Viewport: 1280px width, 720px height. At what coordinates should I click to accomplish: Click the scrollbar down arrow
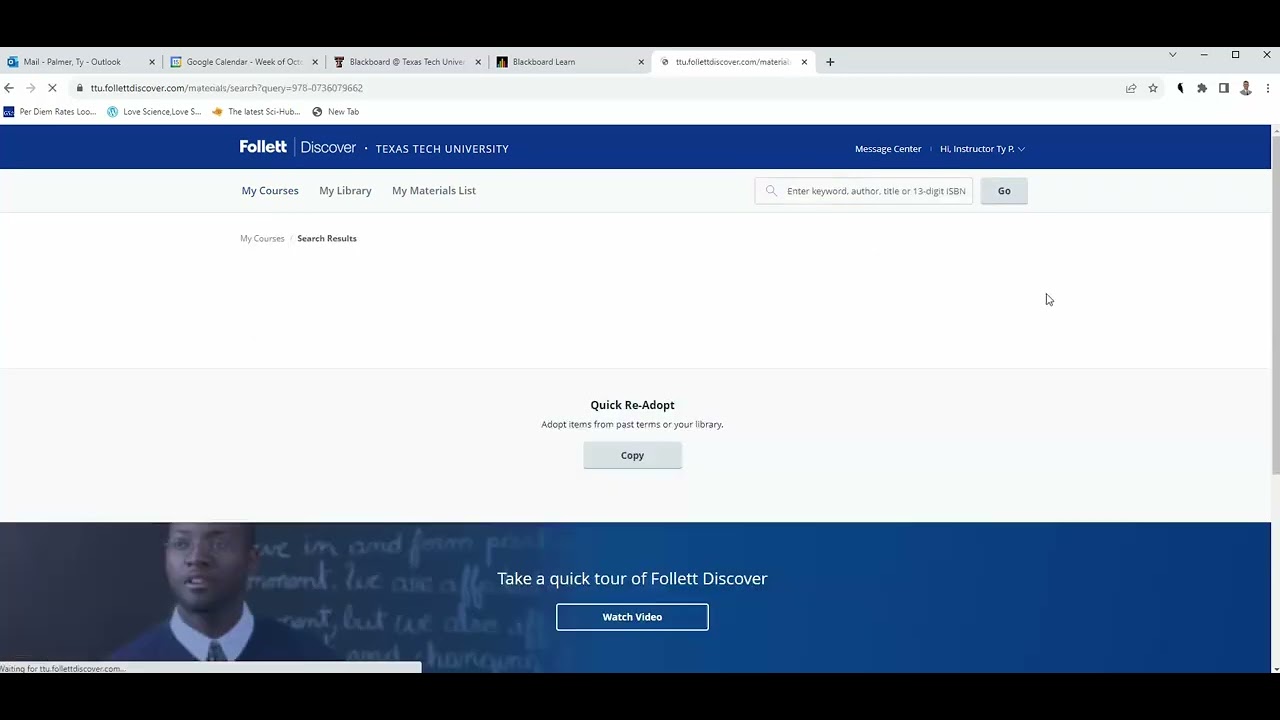tap(1275, 668)
